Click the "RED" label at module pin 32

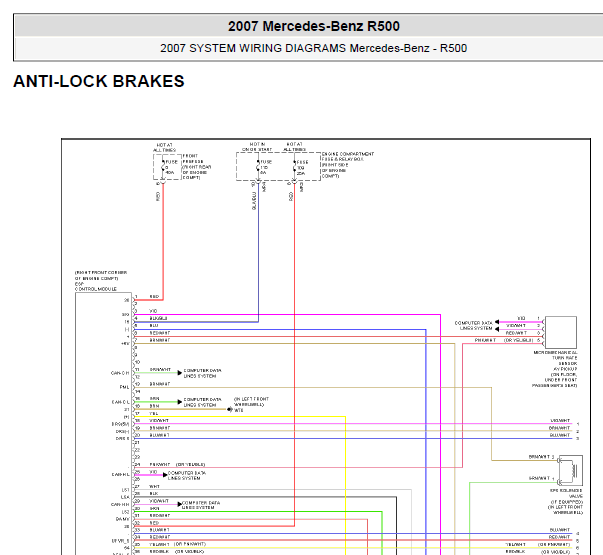coord(154,523)
